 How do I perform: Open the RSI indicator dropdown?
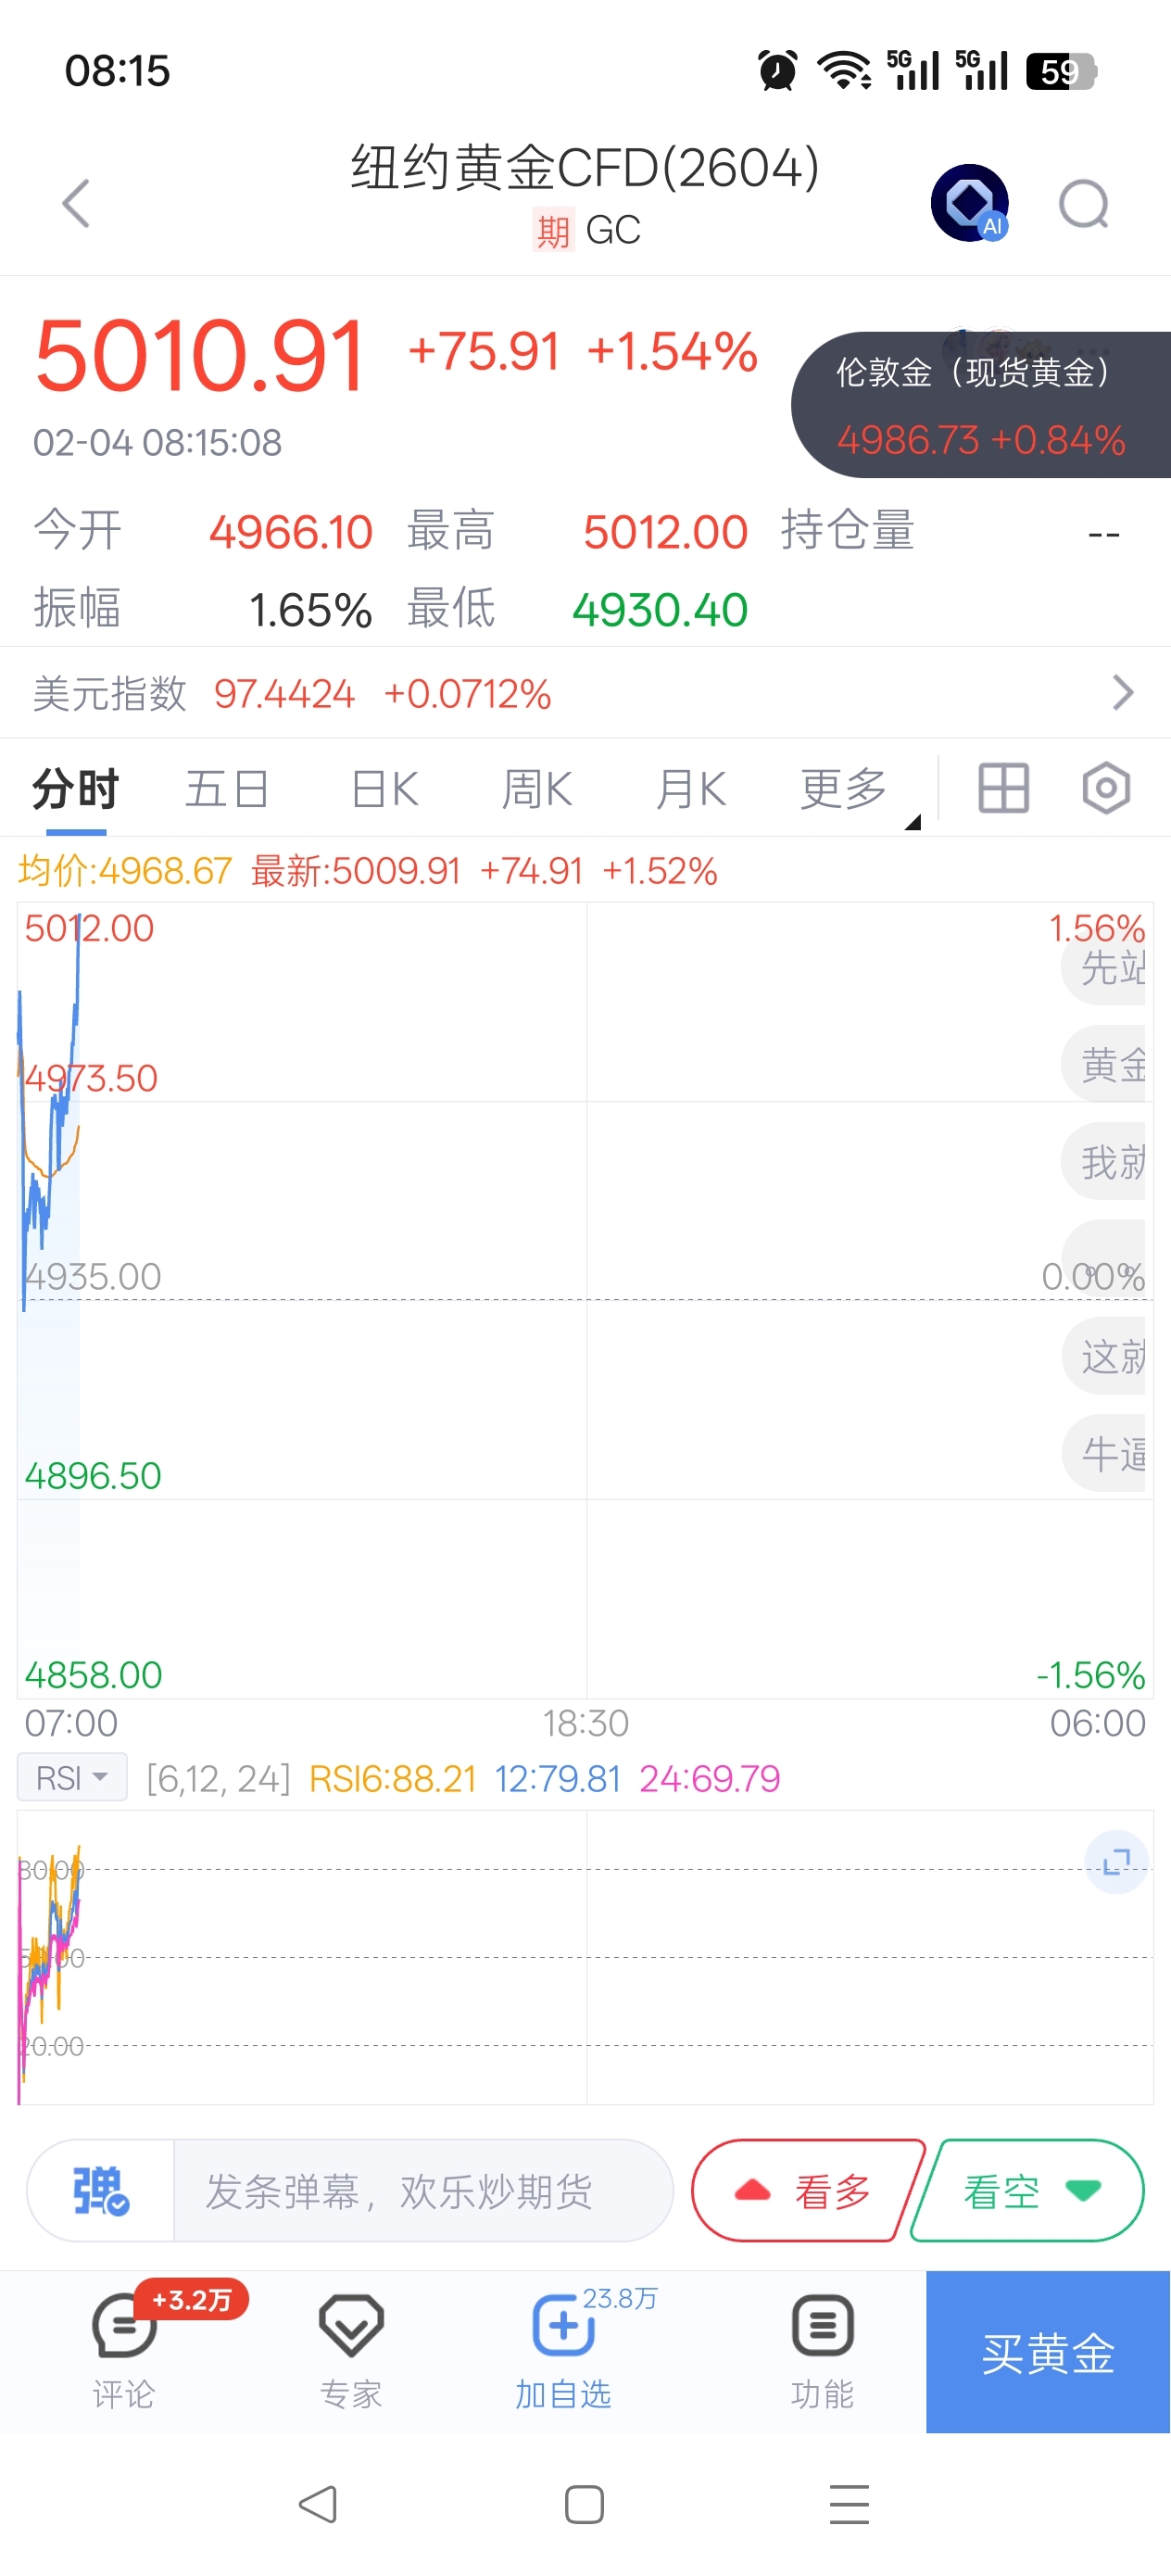pyautogui.click(x=72, y=1777)
